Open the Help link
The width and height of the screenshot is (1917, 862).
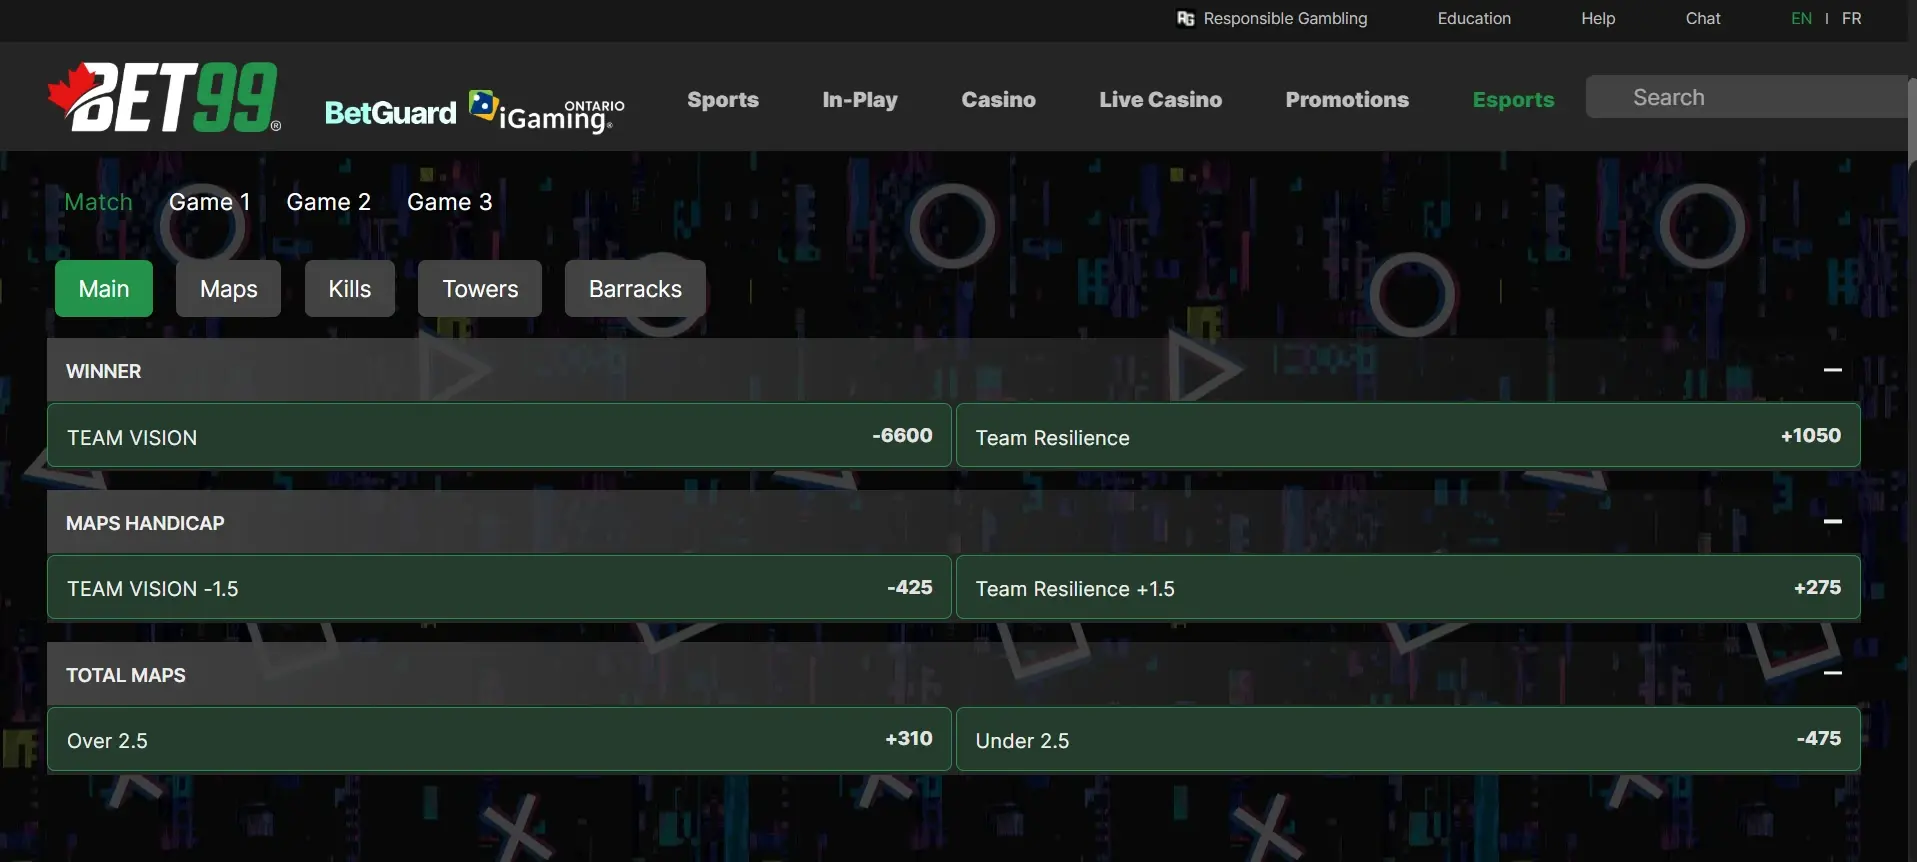1598,18
